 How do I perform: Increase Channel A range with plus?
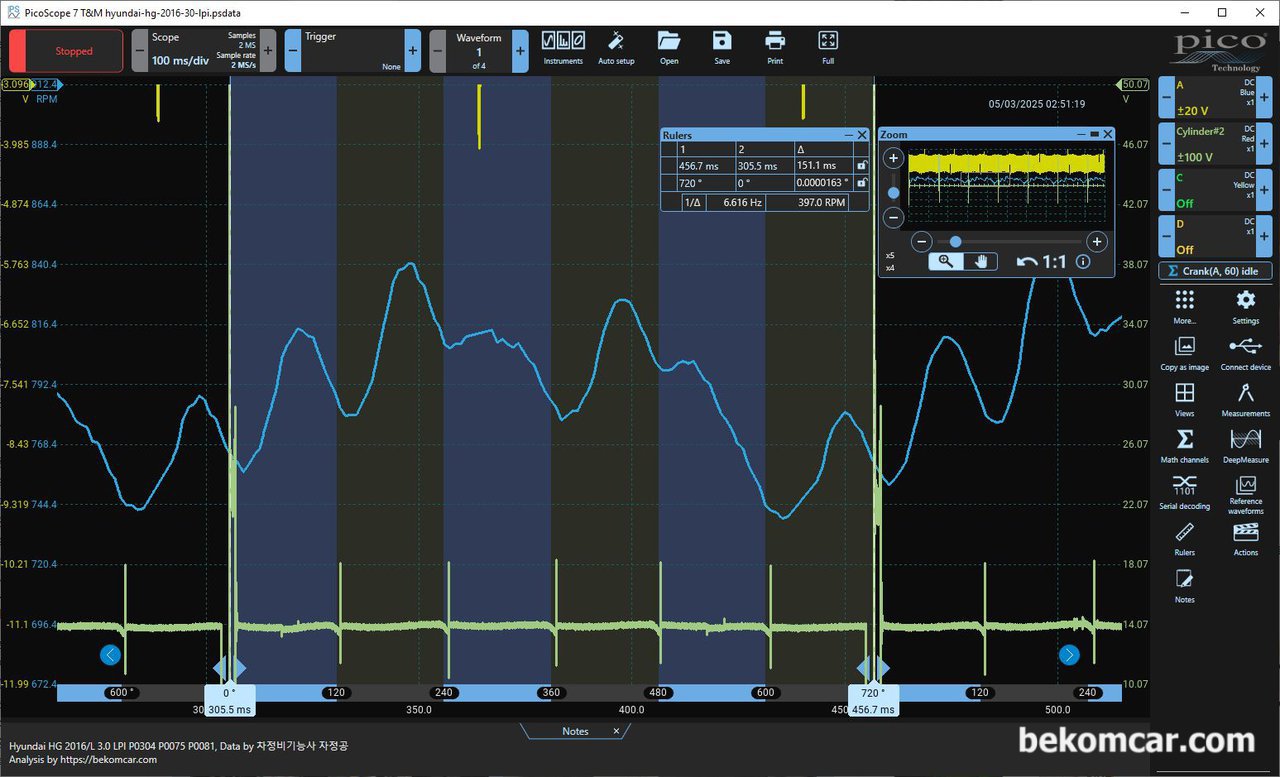pyautogui.click(x=1264, y=98)
